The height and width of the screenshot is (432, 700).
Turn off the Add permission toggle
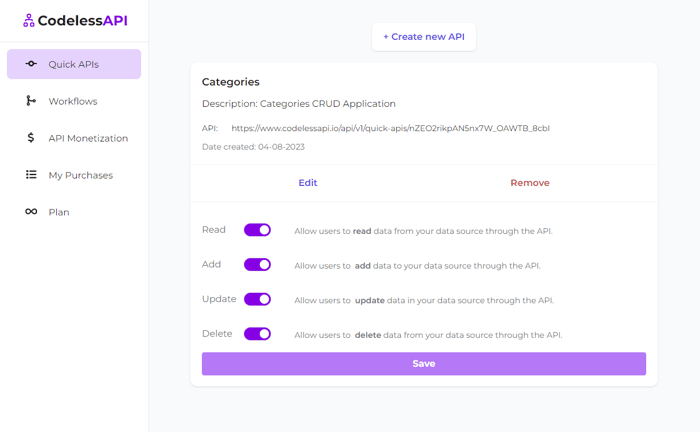coord(257,265)
